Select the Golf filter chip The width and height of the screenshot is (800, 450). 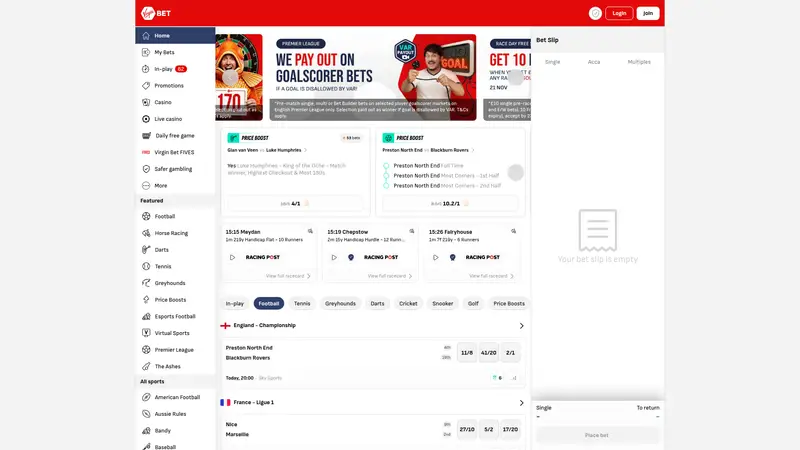(x=473, y=304)
